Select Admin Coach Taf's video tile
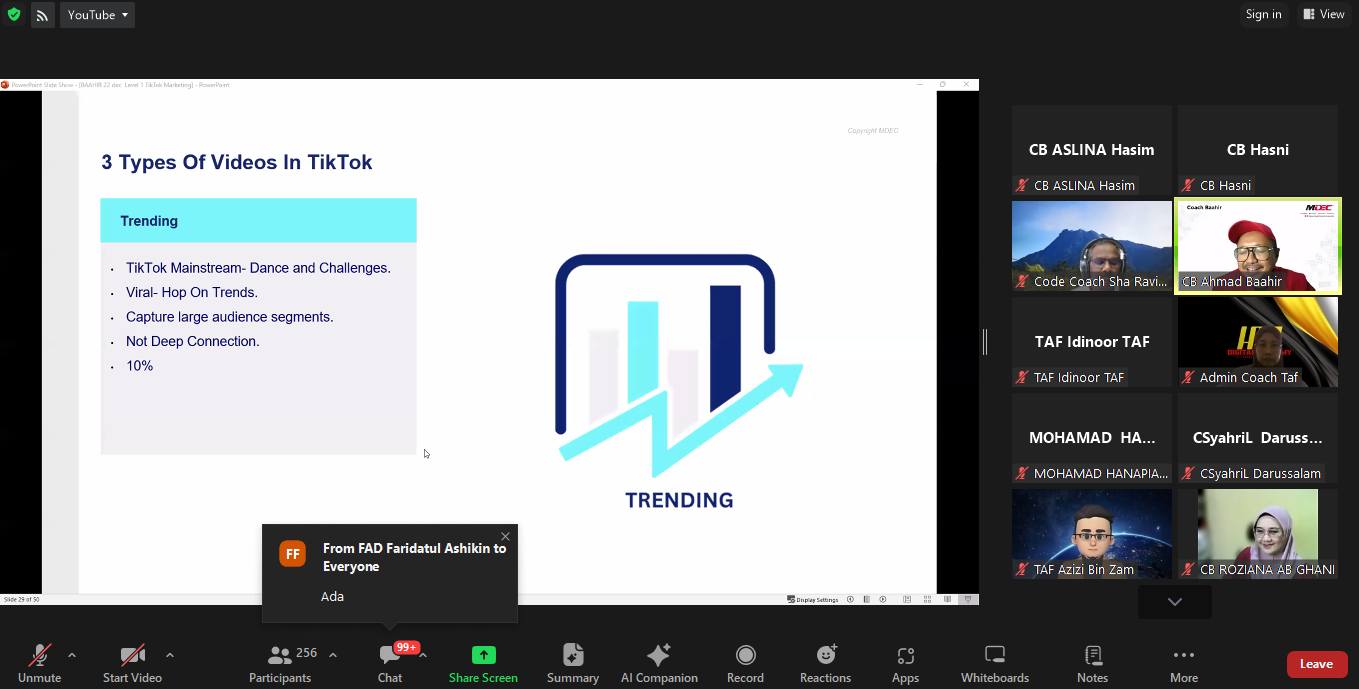This screenshot has width=1359, height=689. [1258, 342]
